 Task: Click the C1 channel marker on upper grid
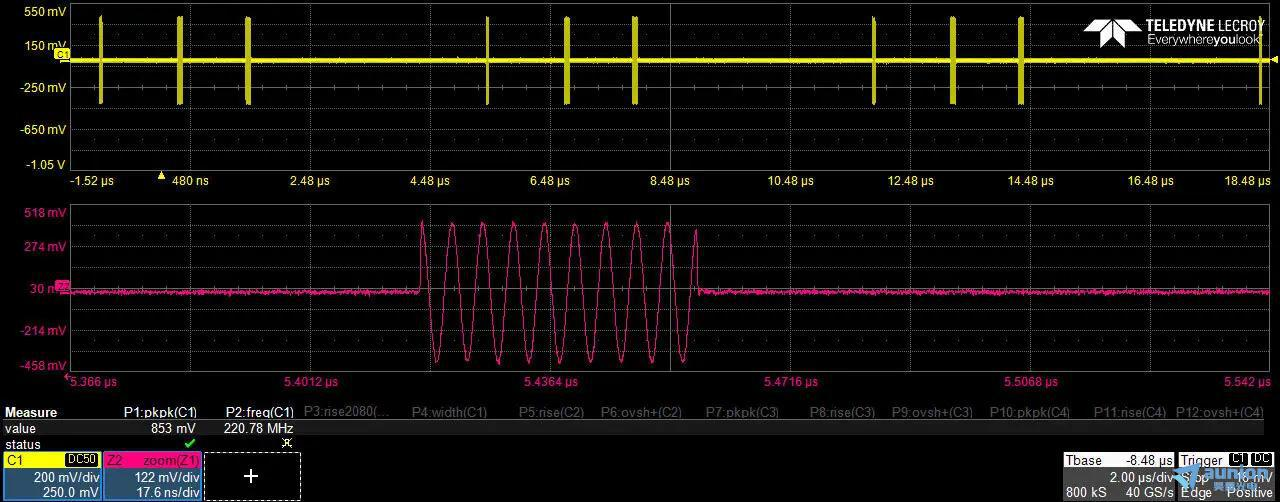[62, 54]
